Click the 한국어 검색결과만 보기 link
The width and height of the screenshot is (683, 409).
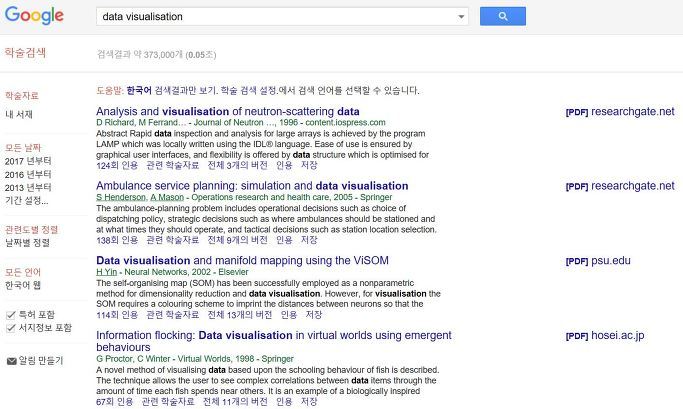click(x=171, y=91)
